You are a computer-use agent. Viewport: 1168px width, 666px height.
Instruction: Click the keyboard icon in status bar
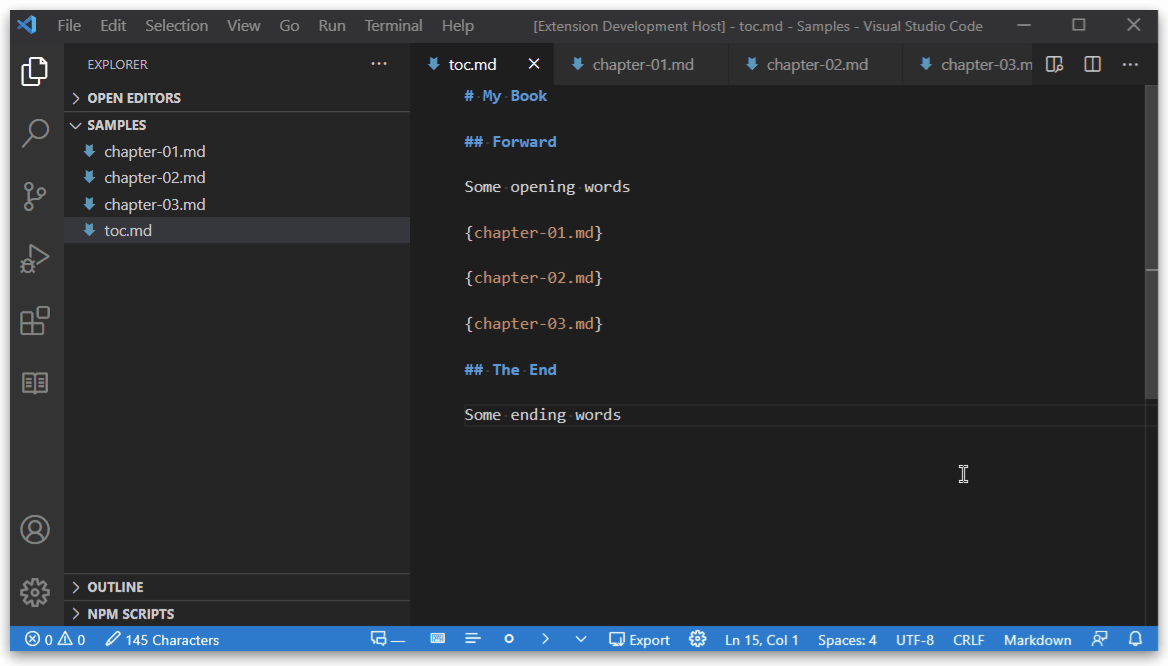tap(437, 638)
